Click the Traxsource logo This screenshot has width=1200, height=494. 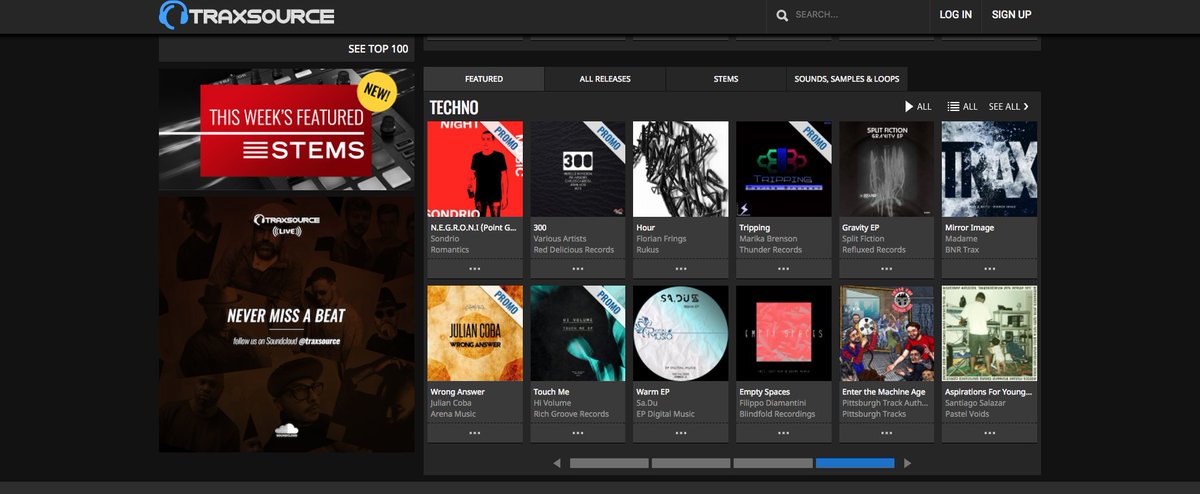tap(247, 15)
